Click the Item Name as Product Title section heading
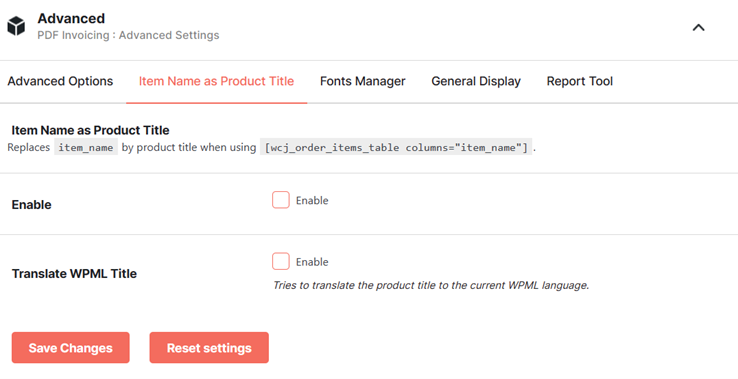This screenshot has width=738, height=379. pos(90,130)
